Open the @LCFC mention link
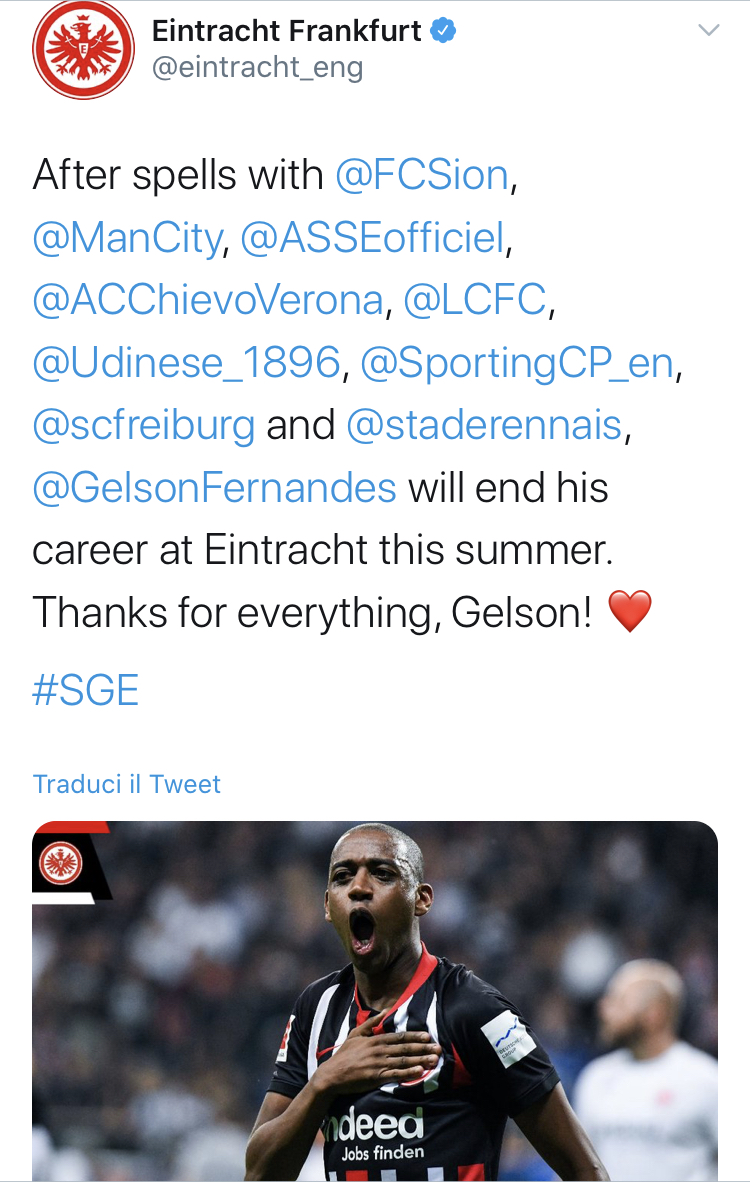The width and height of the screenshot is (750, 1182). [475, 301]
